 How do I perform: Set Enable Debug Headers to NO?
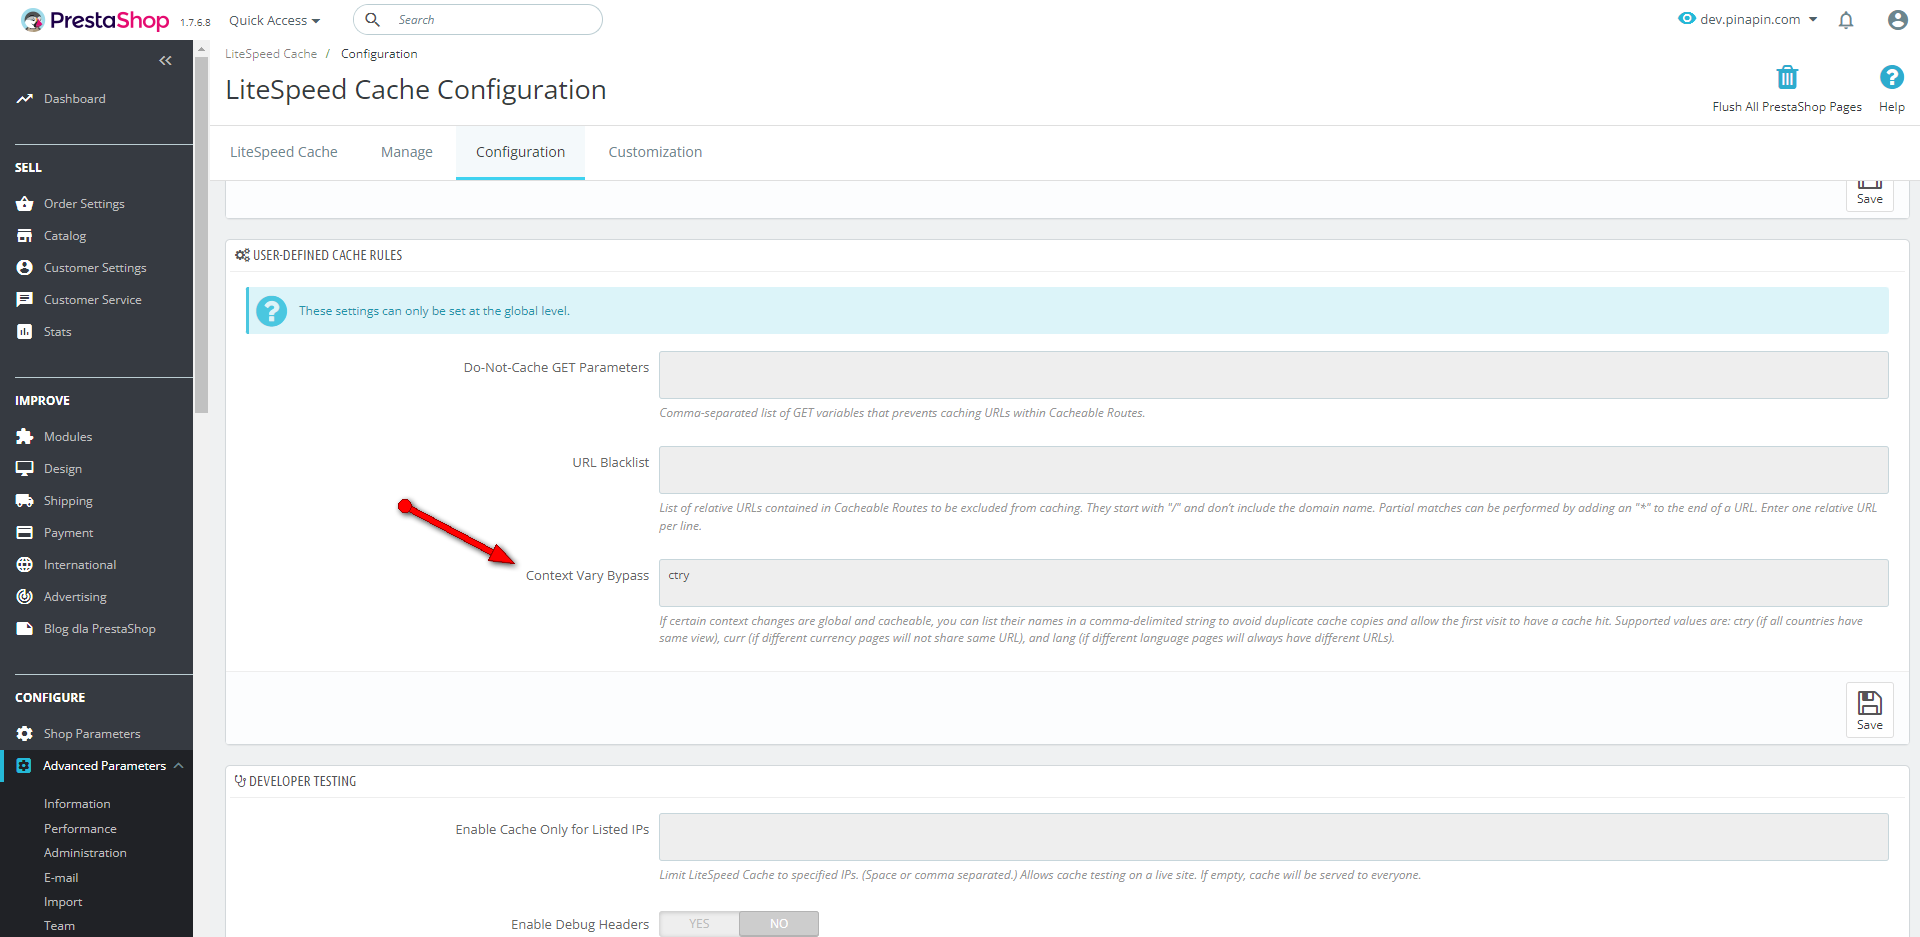(779, 924)
